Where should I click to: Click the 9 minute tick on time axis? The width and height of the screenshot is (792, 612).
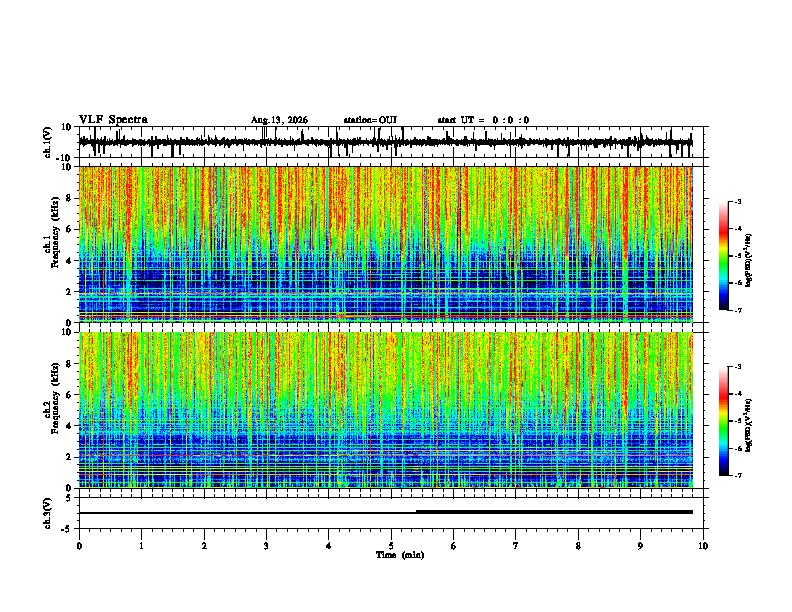640,546
